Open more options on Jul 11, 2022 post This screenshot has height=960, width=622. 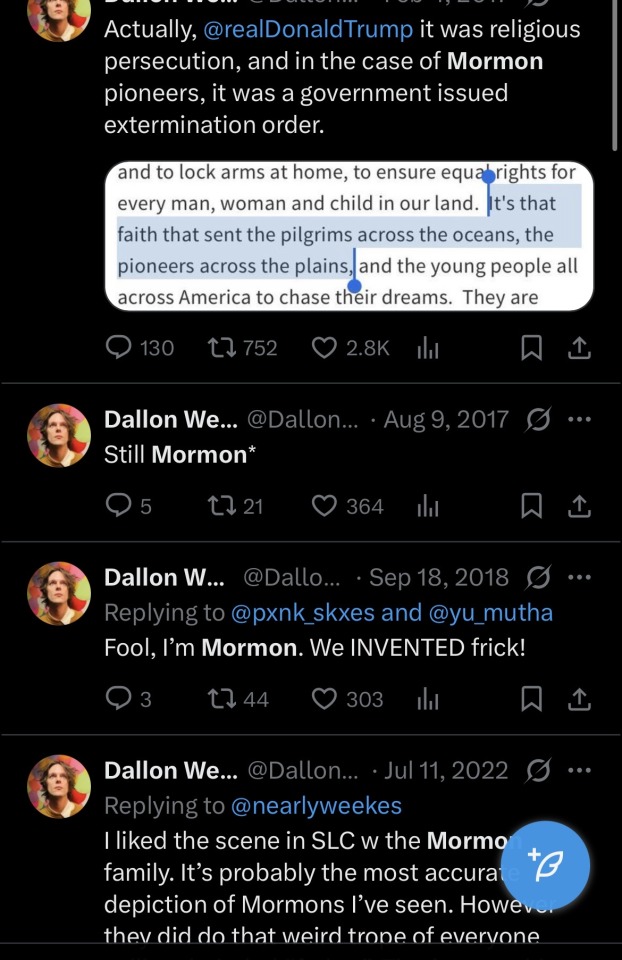[x=579, y=771]
